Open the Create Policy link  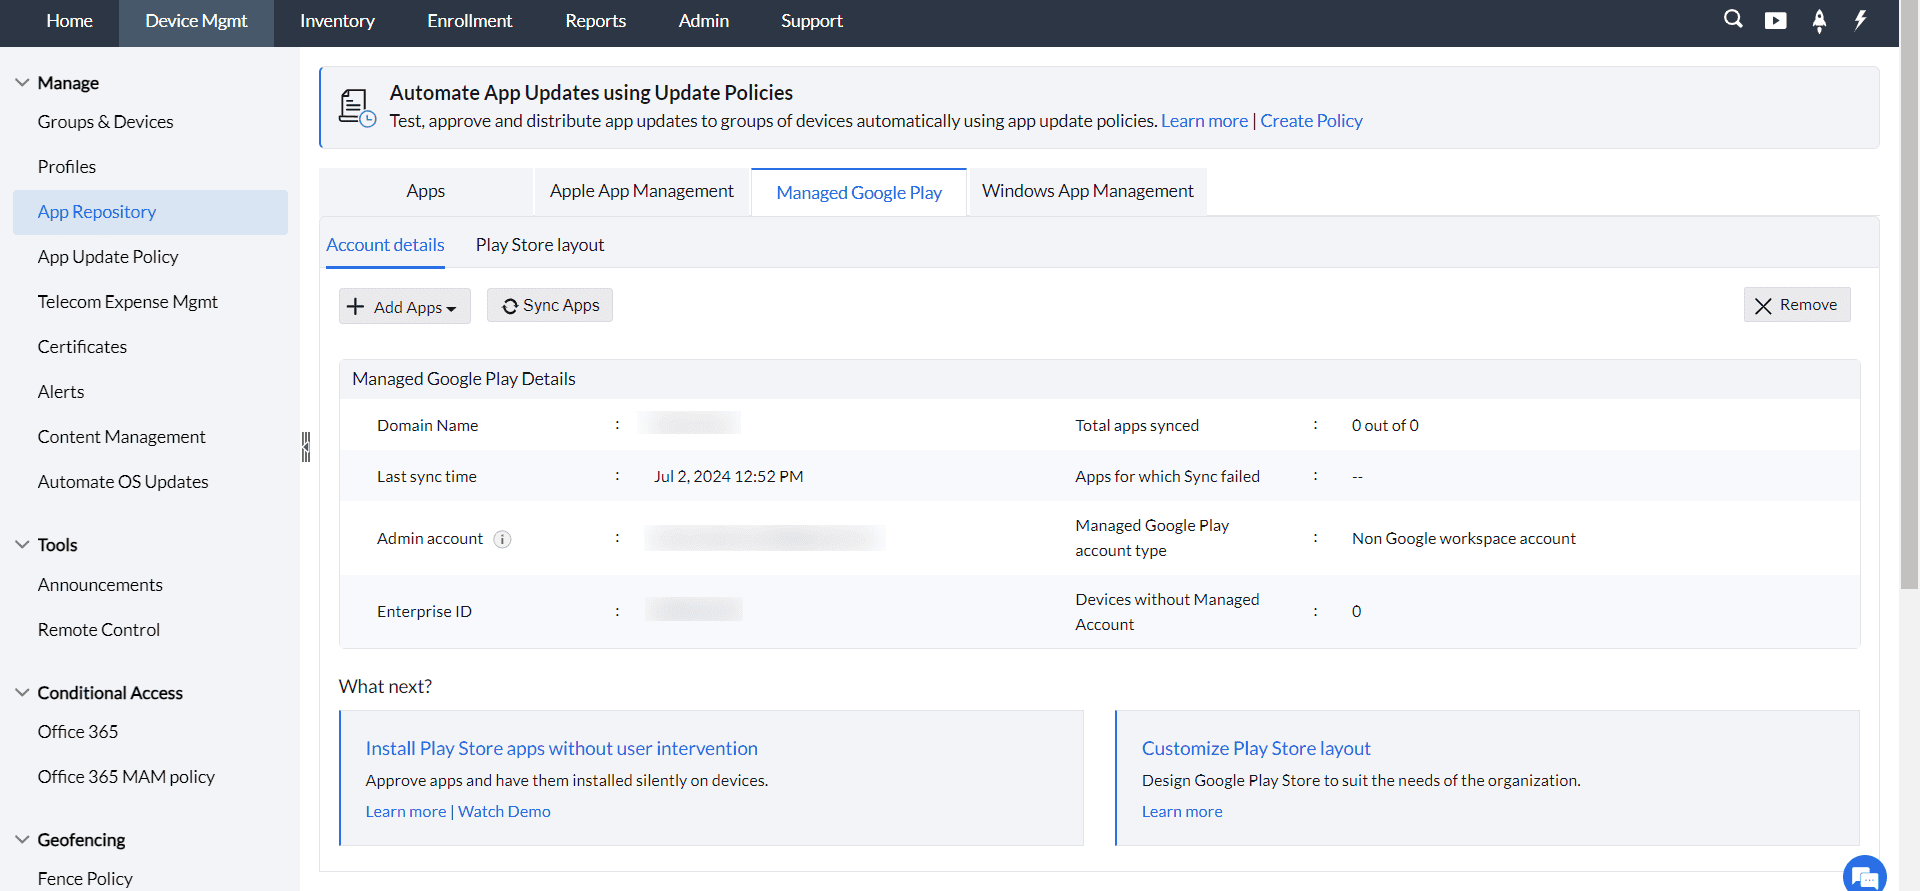pos(1311,121)
